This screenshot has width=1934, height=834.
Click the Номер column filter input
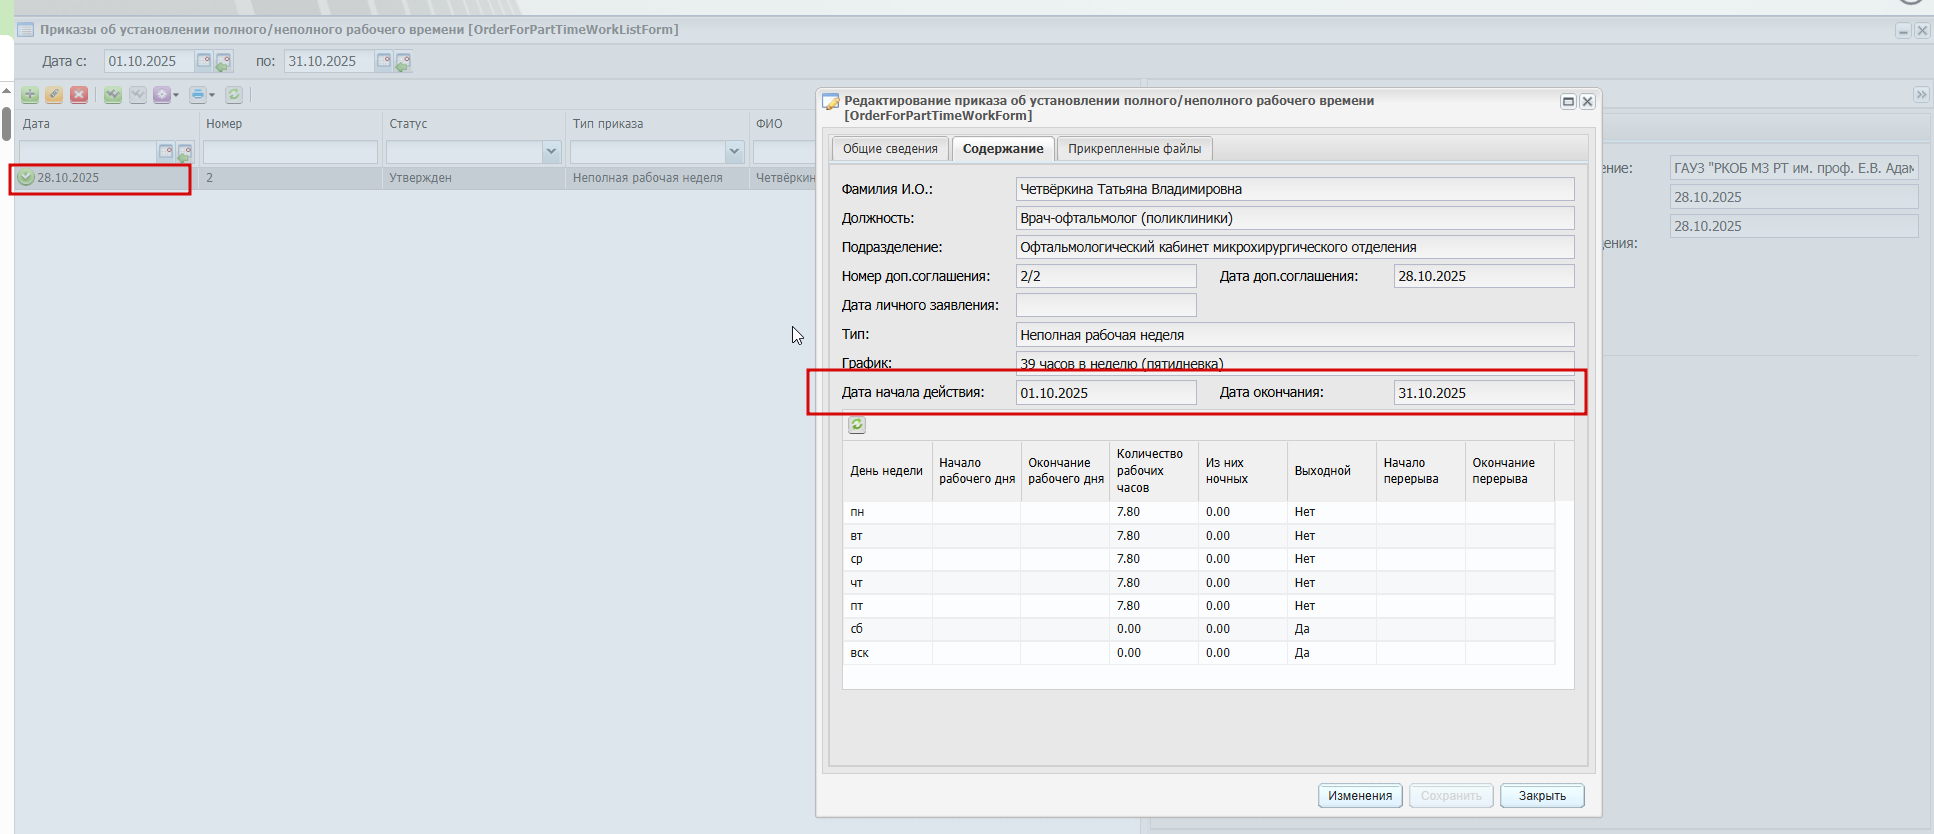click(x=290, y=152)
